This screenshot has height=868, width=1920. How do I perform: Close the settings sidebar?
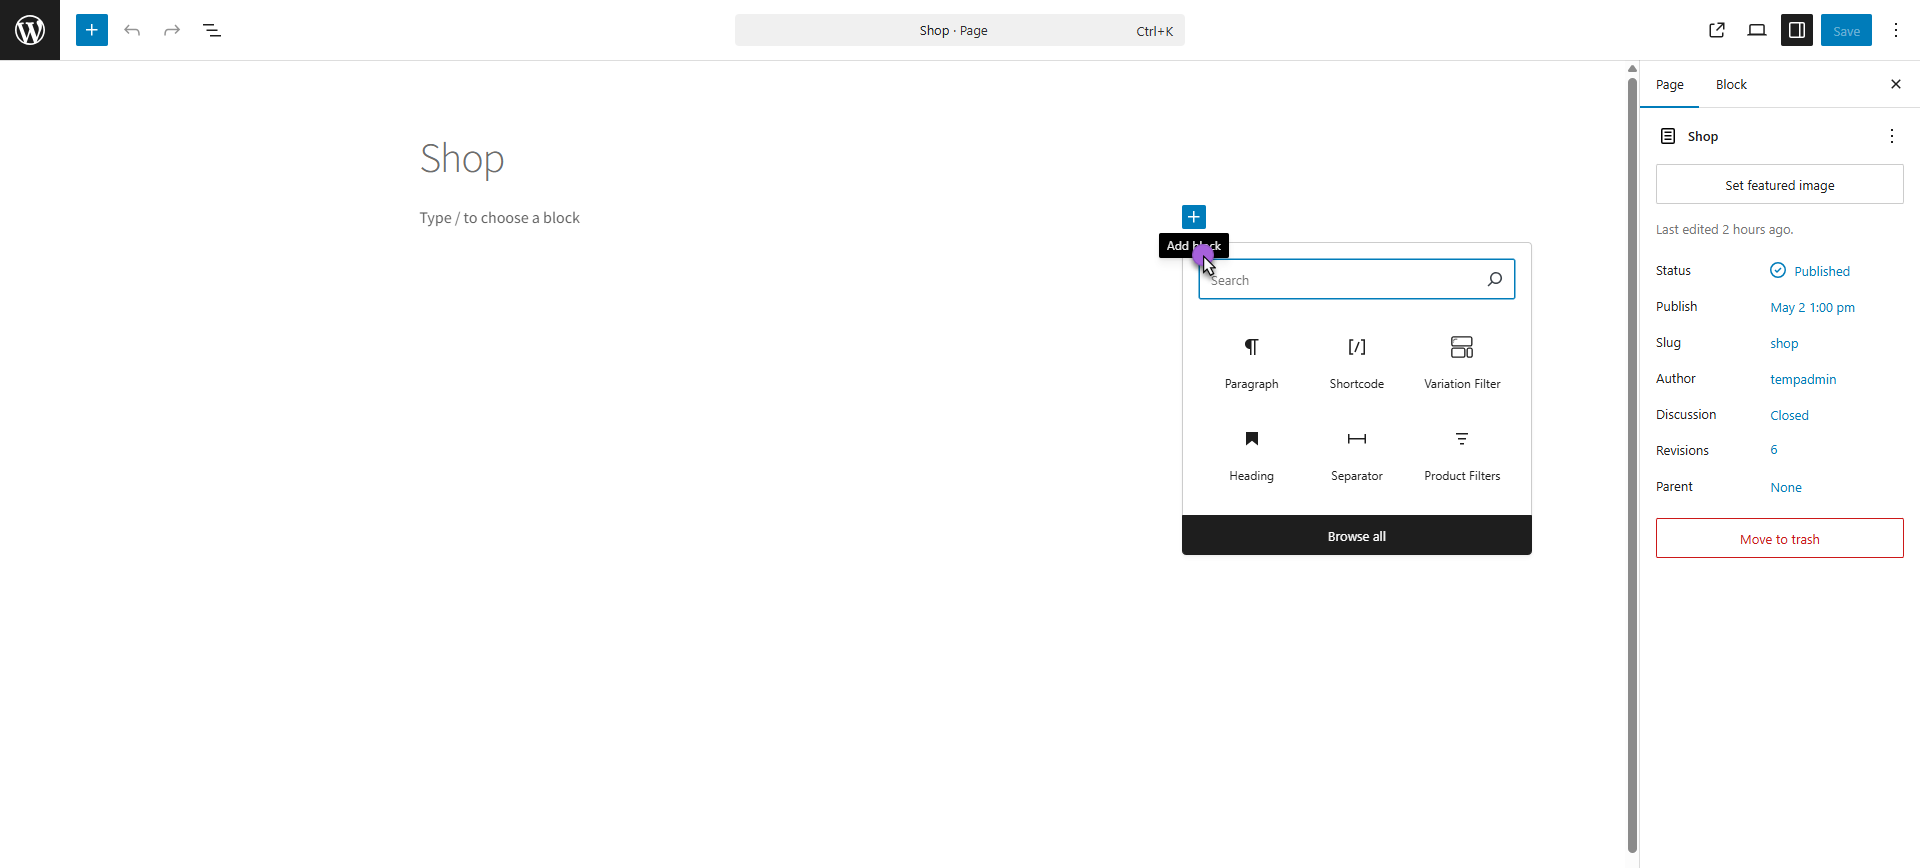(1896, 85)
